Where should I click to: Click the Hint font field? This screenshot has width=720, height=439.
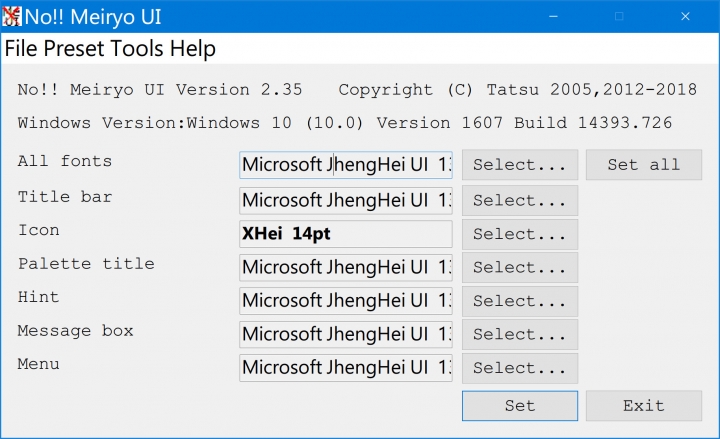[x=346, y=301]
